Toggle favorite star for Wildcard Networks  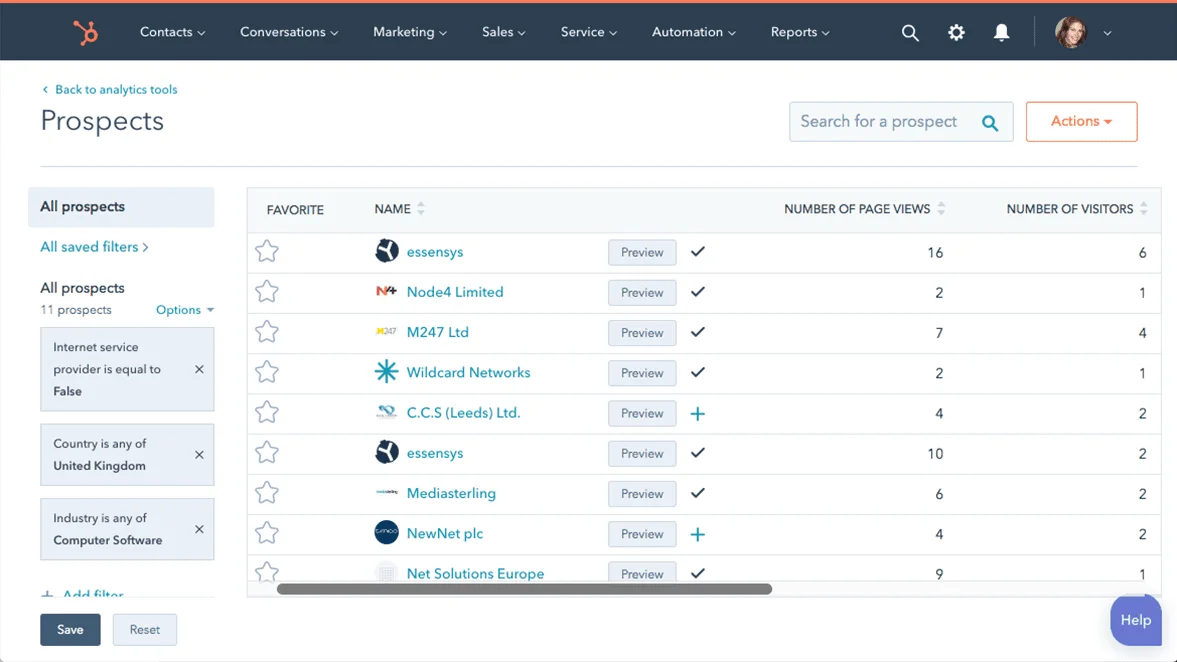[266, 373]
